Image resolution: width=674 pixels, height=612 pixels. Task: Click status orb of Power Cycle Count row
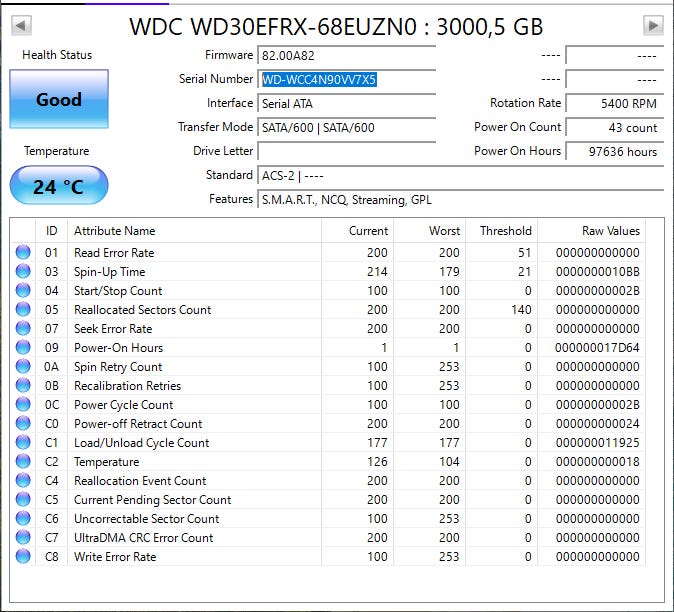(23, 404)
